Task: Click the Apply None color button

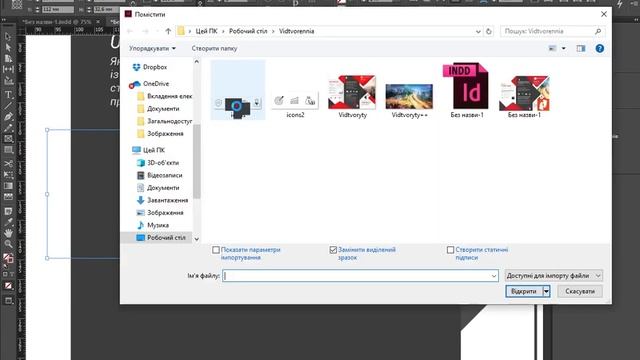Action: tap(8, 286)
